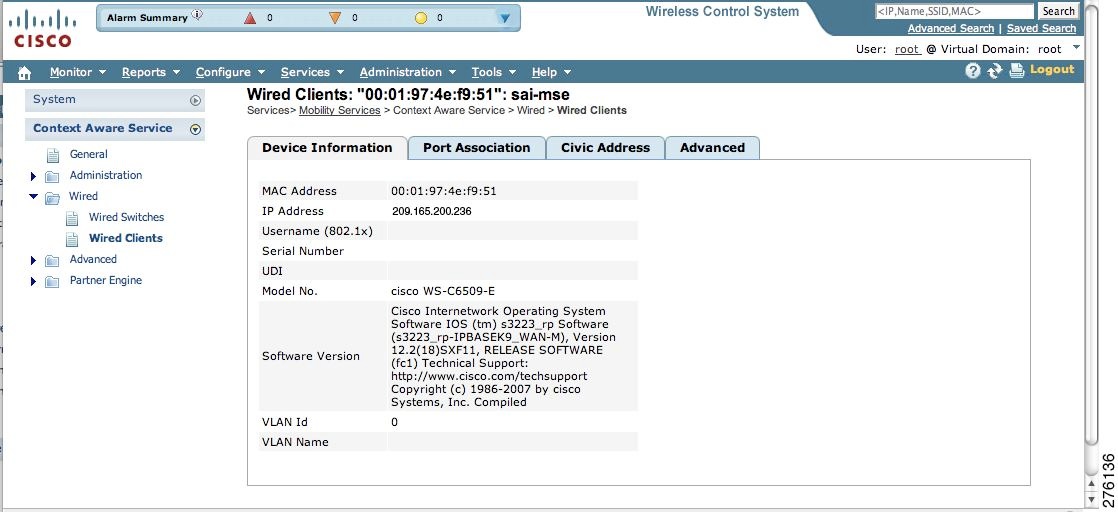Focus the IP, Name, SSID, MAC search field
The width and height of the screenshot is (1118, 512).
click(x=954, y=11)
